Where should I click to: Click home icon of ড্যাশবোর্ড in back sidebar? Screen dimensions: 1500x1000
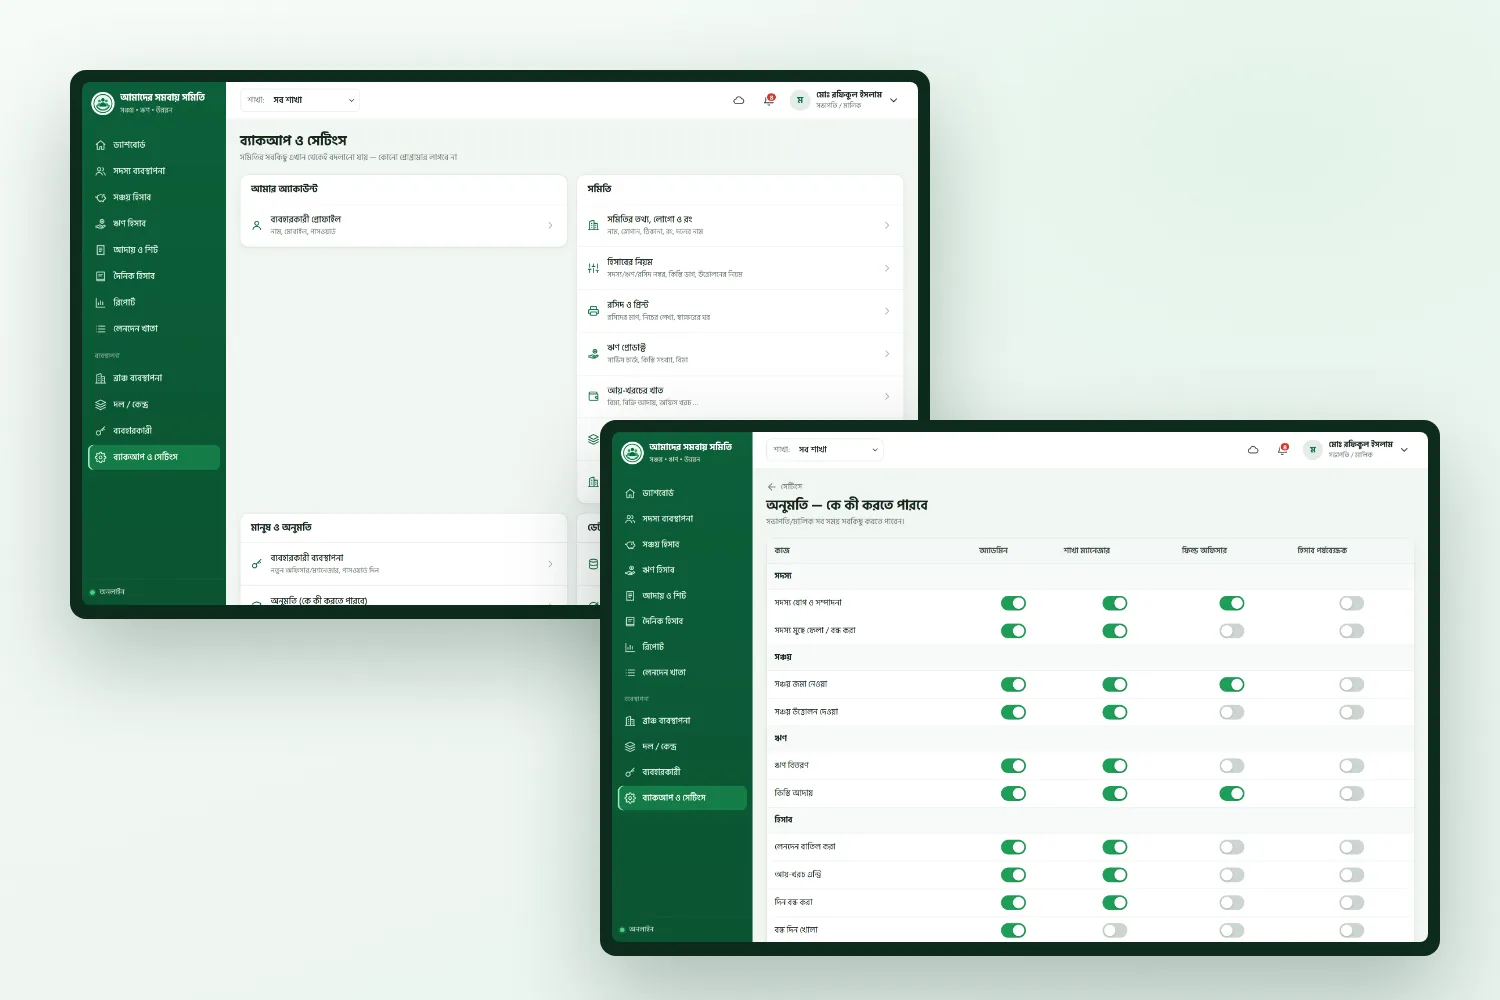(100, 145)
